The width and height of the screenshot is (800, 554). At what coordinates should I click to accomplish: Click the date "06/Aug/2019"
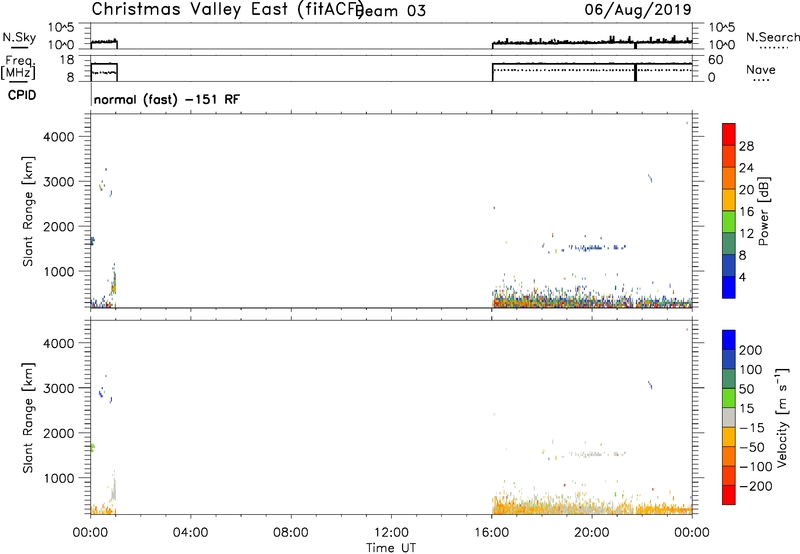tap(638, 9)
